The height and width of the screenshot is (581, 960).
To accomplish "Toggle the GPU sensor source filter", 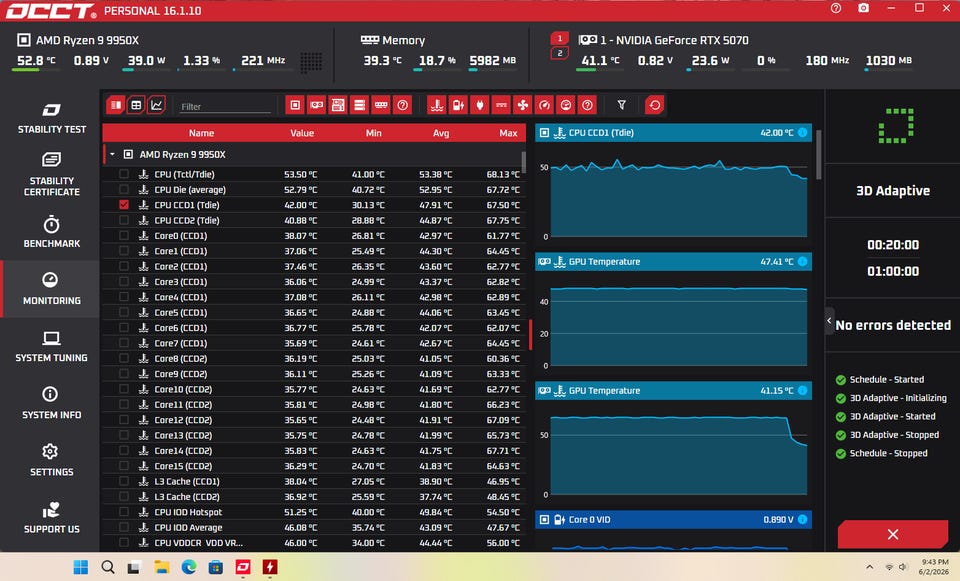I will click(x=317, y=105).
